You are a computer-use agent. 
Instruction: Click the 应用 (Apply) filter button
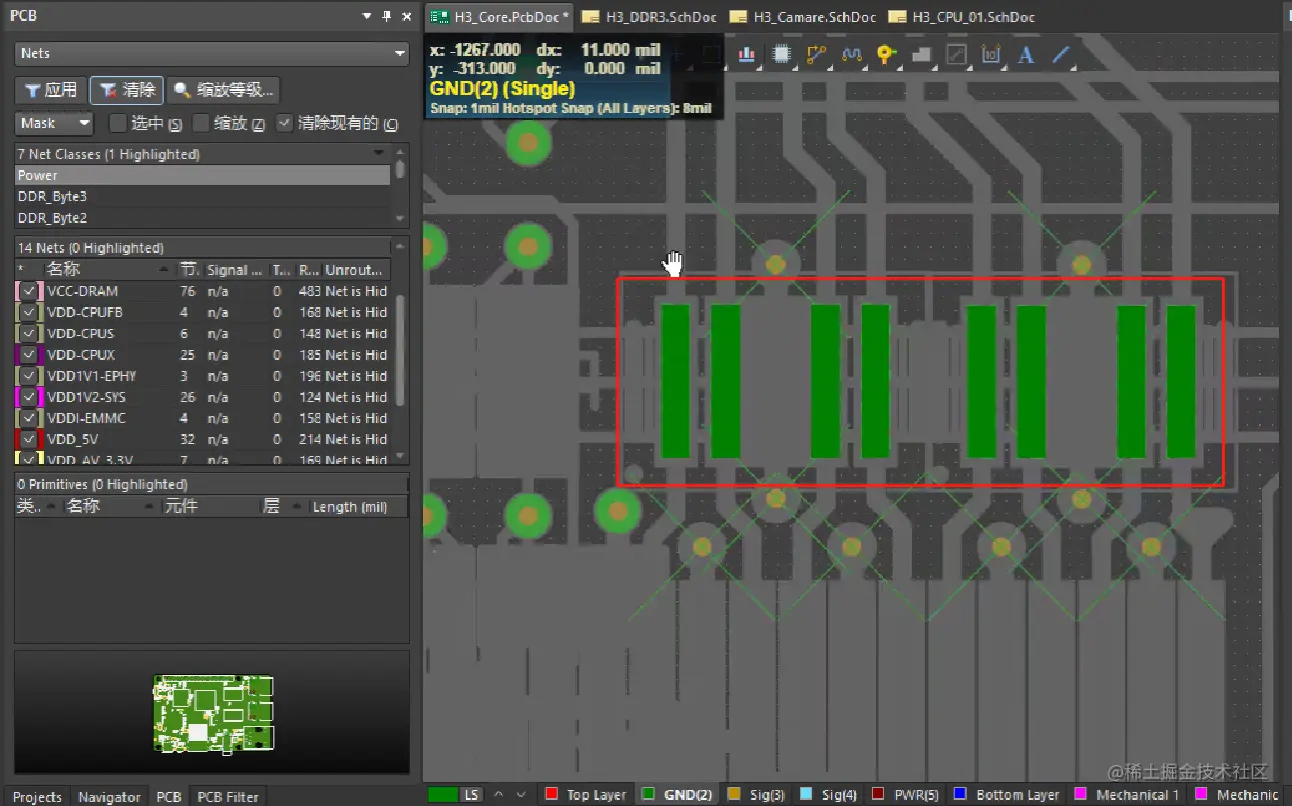tap(51, 90)
